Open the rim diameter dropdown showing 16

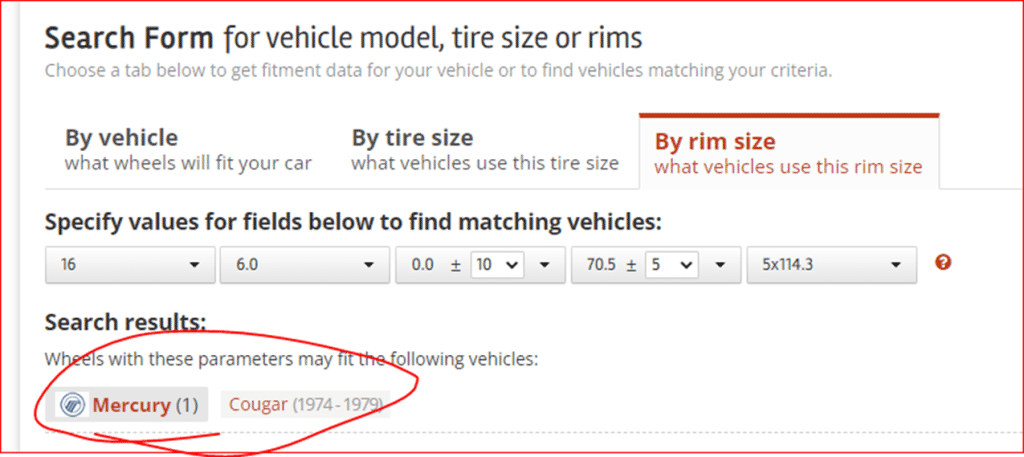pos(128,265)
